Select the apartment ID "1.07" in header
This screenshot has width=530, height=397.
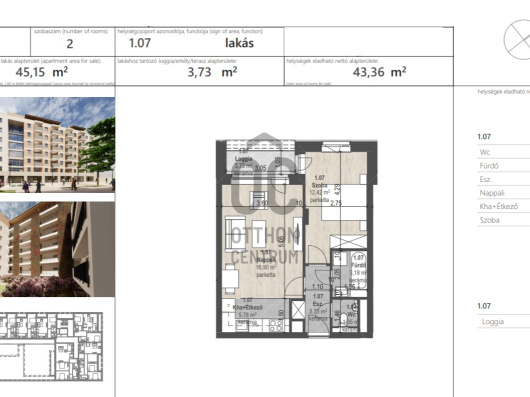click(x=140, y=43)
